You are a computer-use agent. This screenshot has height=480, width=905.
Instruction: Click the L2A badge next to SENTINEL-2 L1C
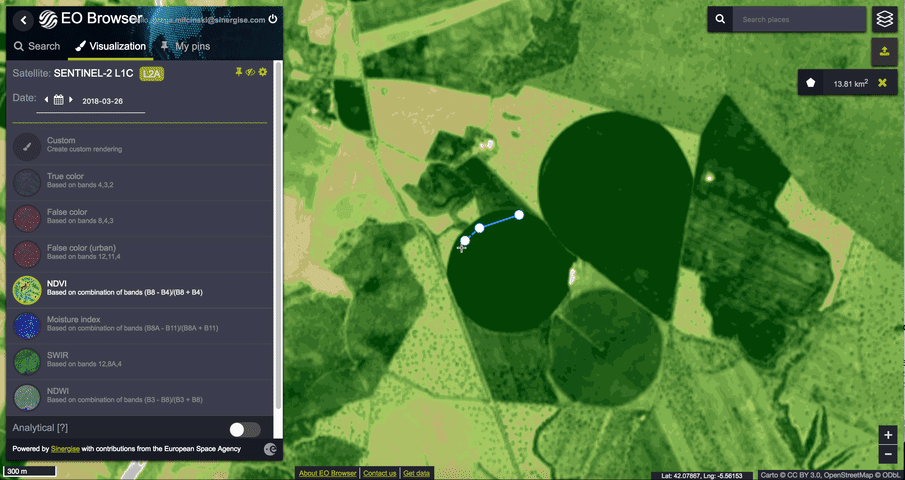coord(152,74)
